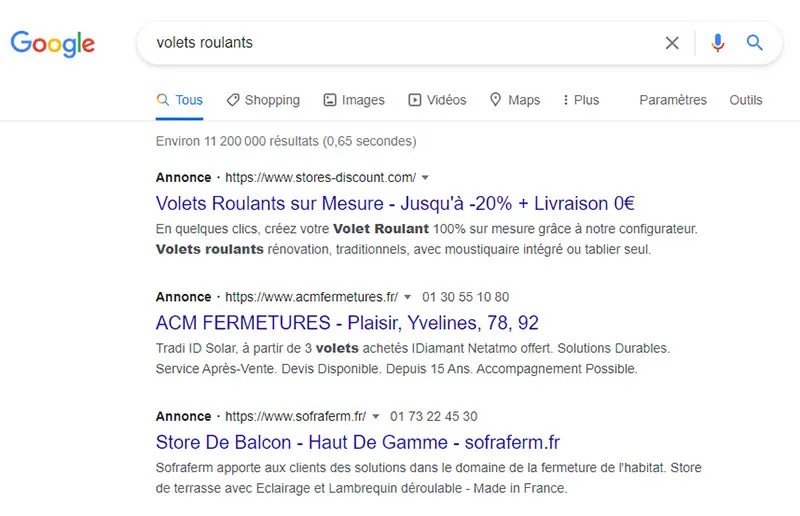This screenshot has width=800, height=516.
Task: Open Store De Balcon - Haut De Gamme link
Action: click(358, 442)
